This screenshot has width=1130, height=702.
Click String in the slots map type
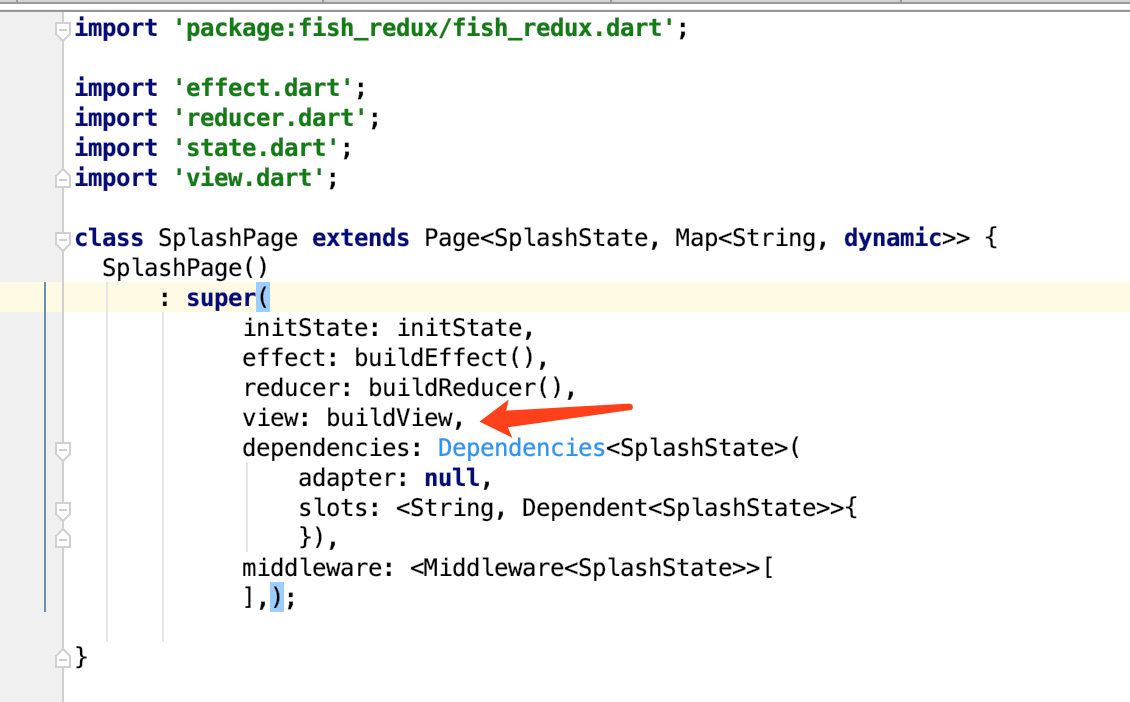(452, 508)
